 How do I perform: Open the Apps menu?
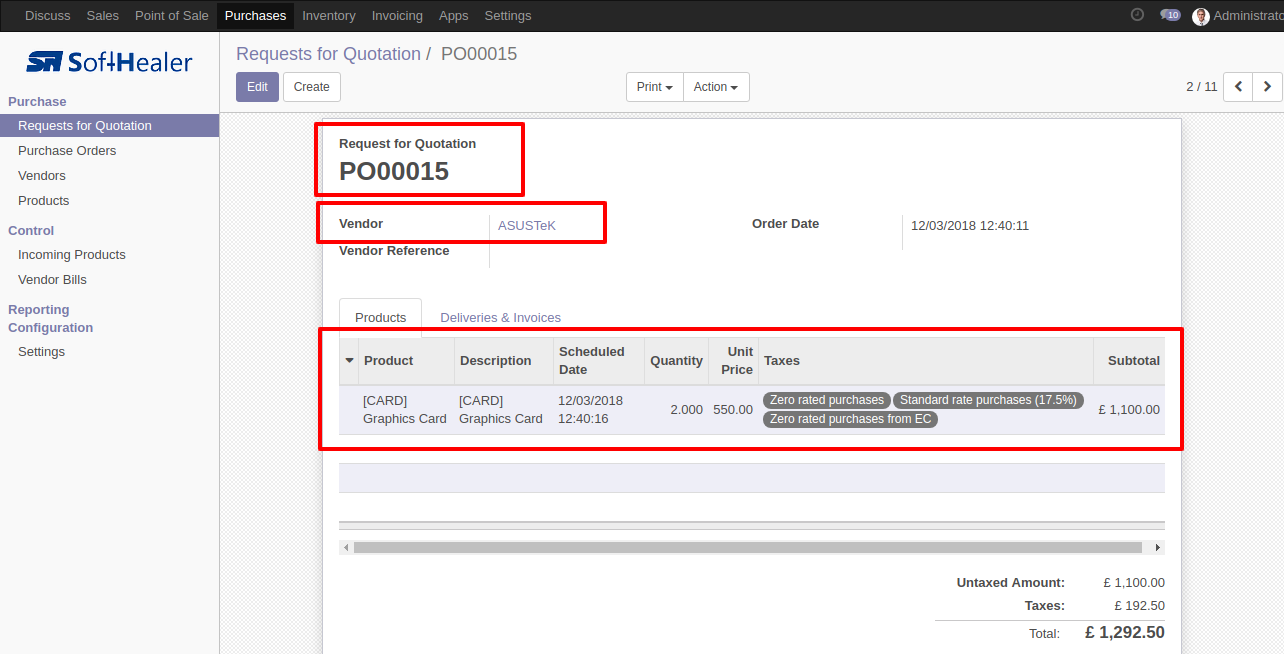[x=454, y=15]
